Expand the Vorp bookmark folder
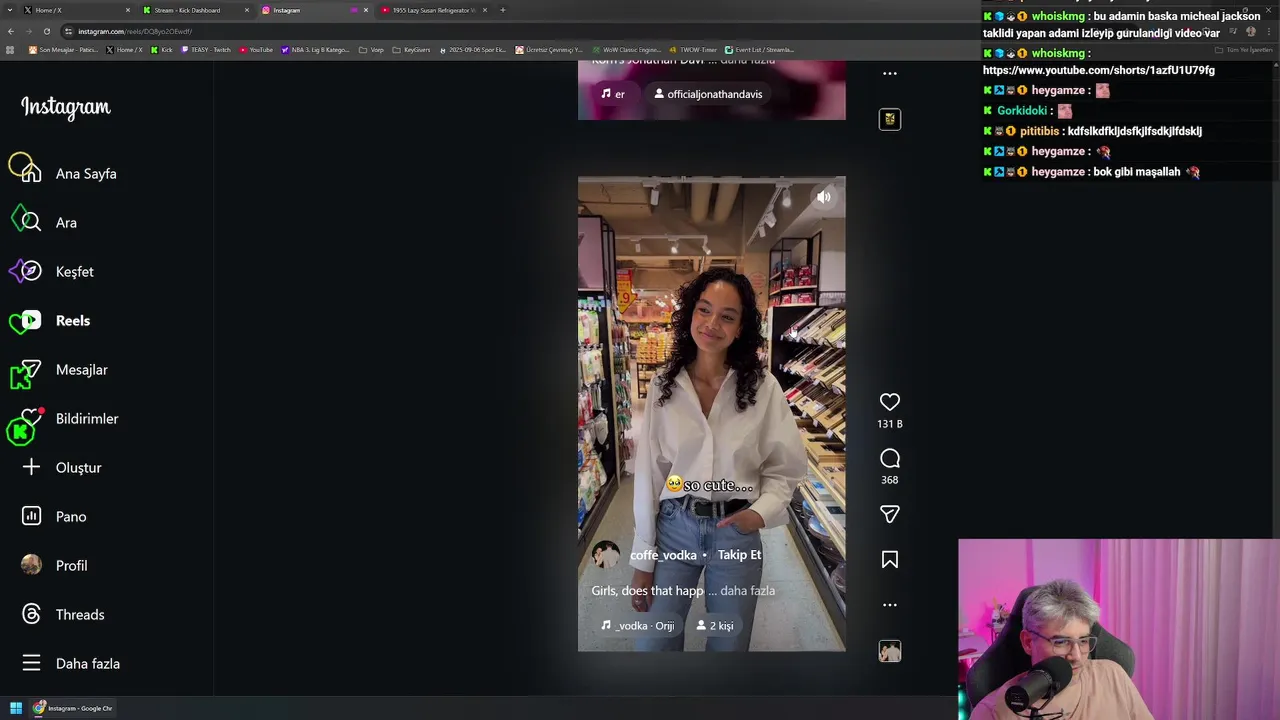Screen dimensions: 1280x720 pyautogui.click(x=371, y=50)
